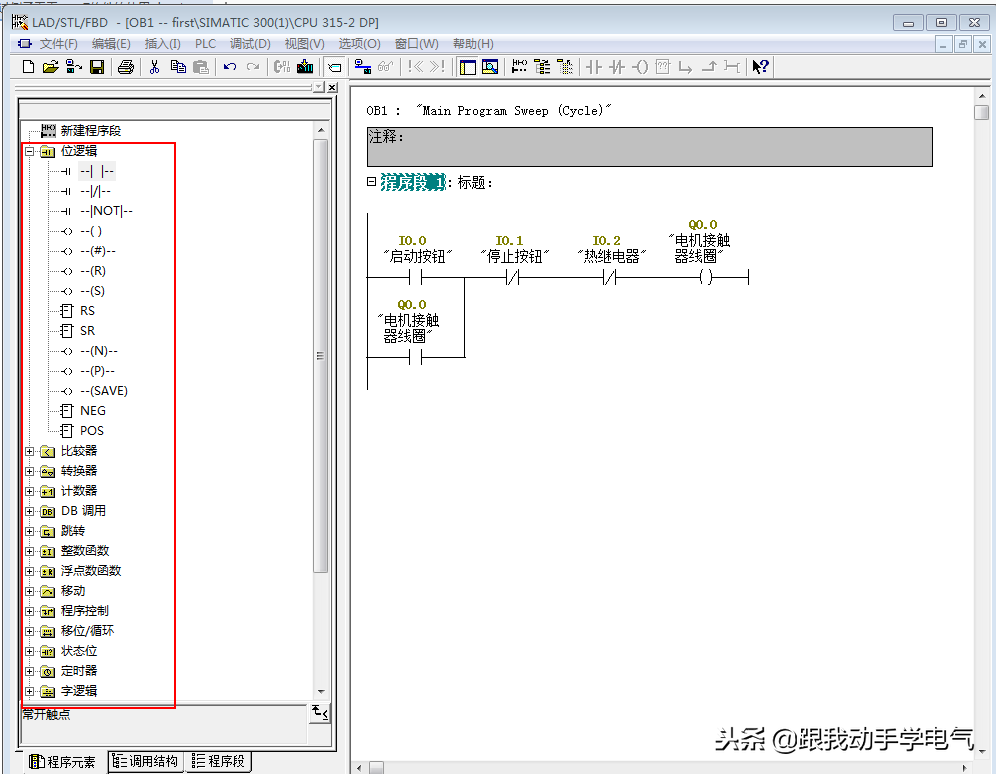Open file using the folder icon
This screenshot has height=774, width=996.
[50, 67]
